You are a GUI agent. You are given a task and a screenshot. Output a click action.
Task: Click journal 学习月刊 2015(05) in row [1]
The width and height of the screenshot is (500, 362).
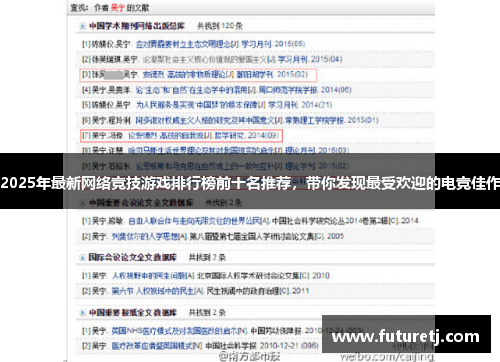[x=273, y=44]
